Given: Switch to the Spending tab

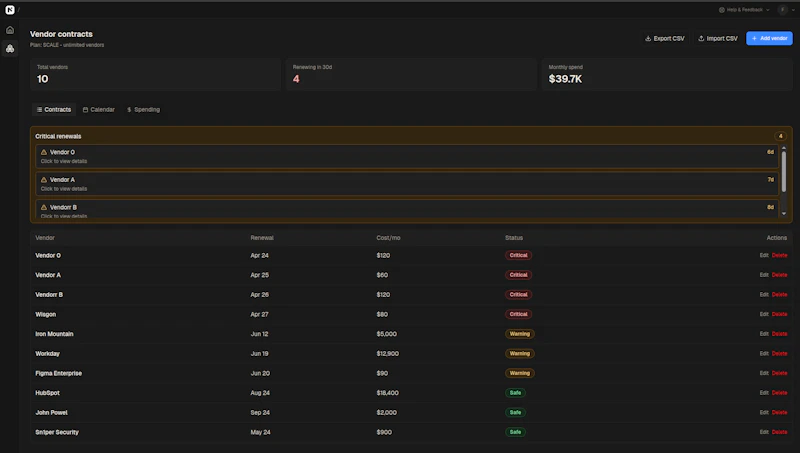Looking at the screenshot, I should point(143,110).
